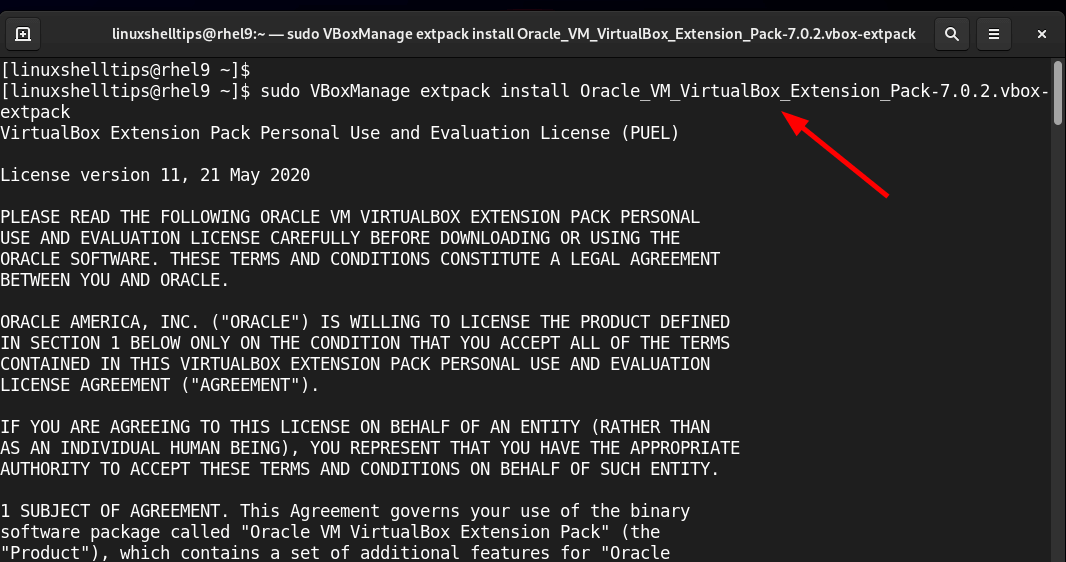Click the 'sudo VBoxManage extpack install' command
Viewport: 1066px width, 562px height.
415,91
